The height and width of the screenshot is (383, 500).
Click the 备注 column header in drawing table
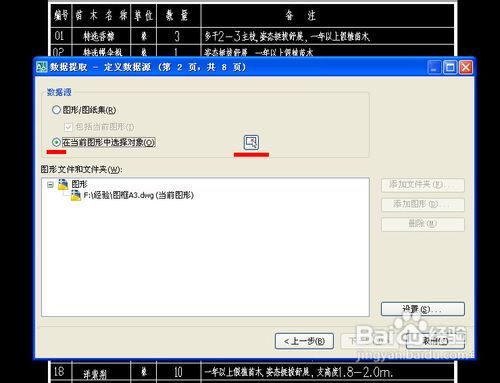(x=300, y=15)
